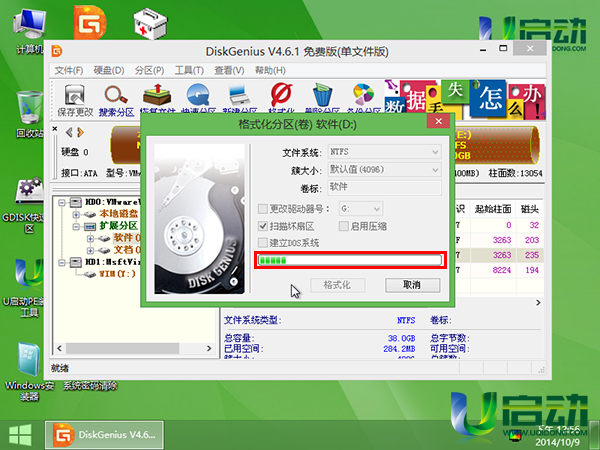Open the 簇大小 默认值(4096) dropdown

[x=385, y=170]
